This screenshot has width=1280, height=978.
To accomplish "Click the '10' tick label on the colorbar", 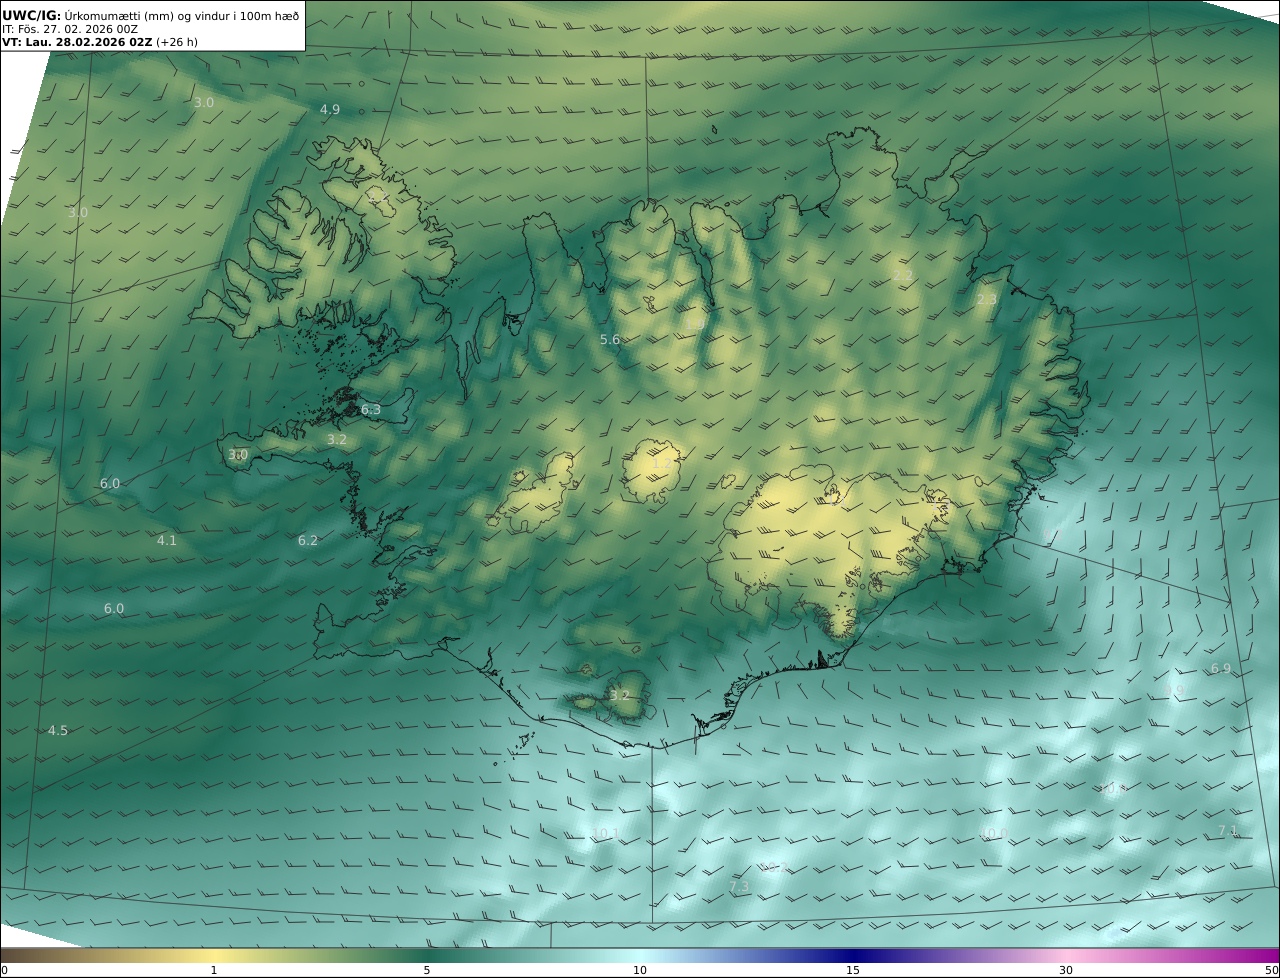I will click(x=640, y=970).
